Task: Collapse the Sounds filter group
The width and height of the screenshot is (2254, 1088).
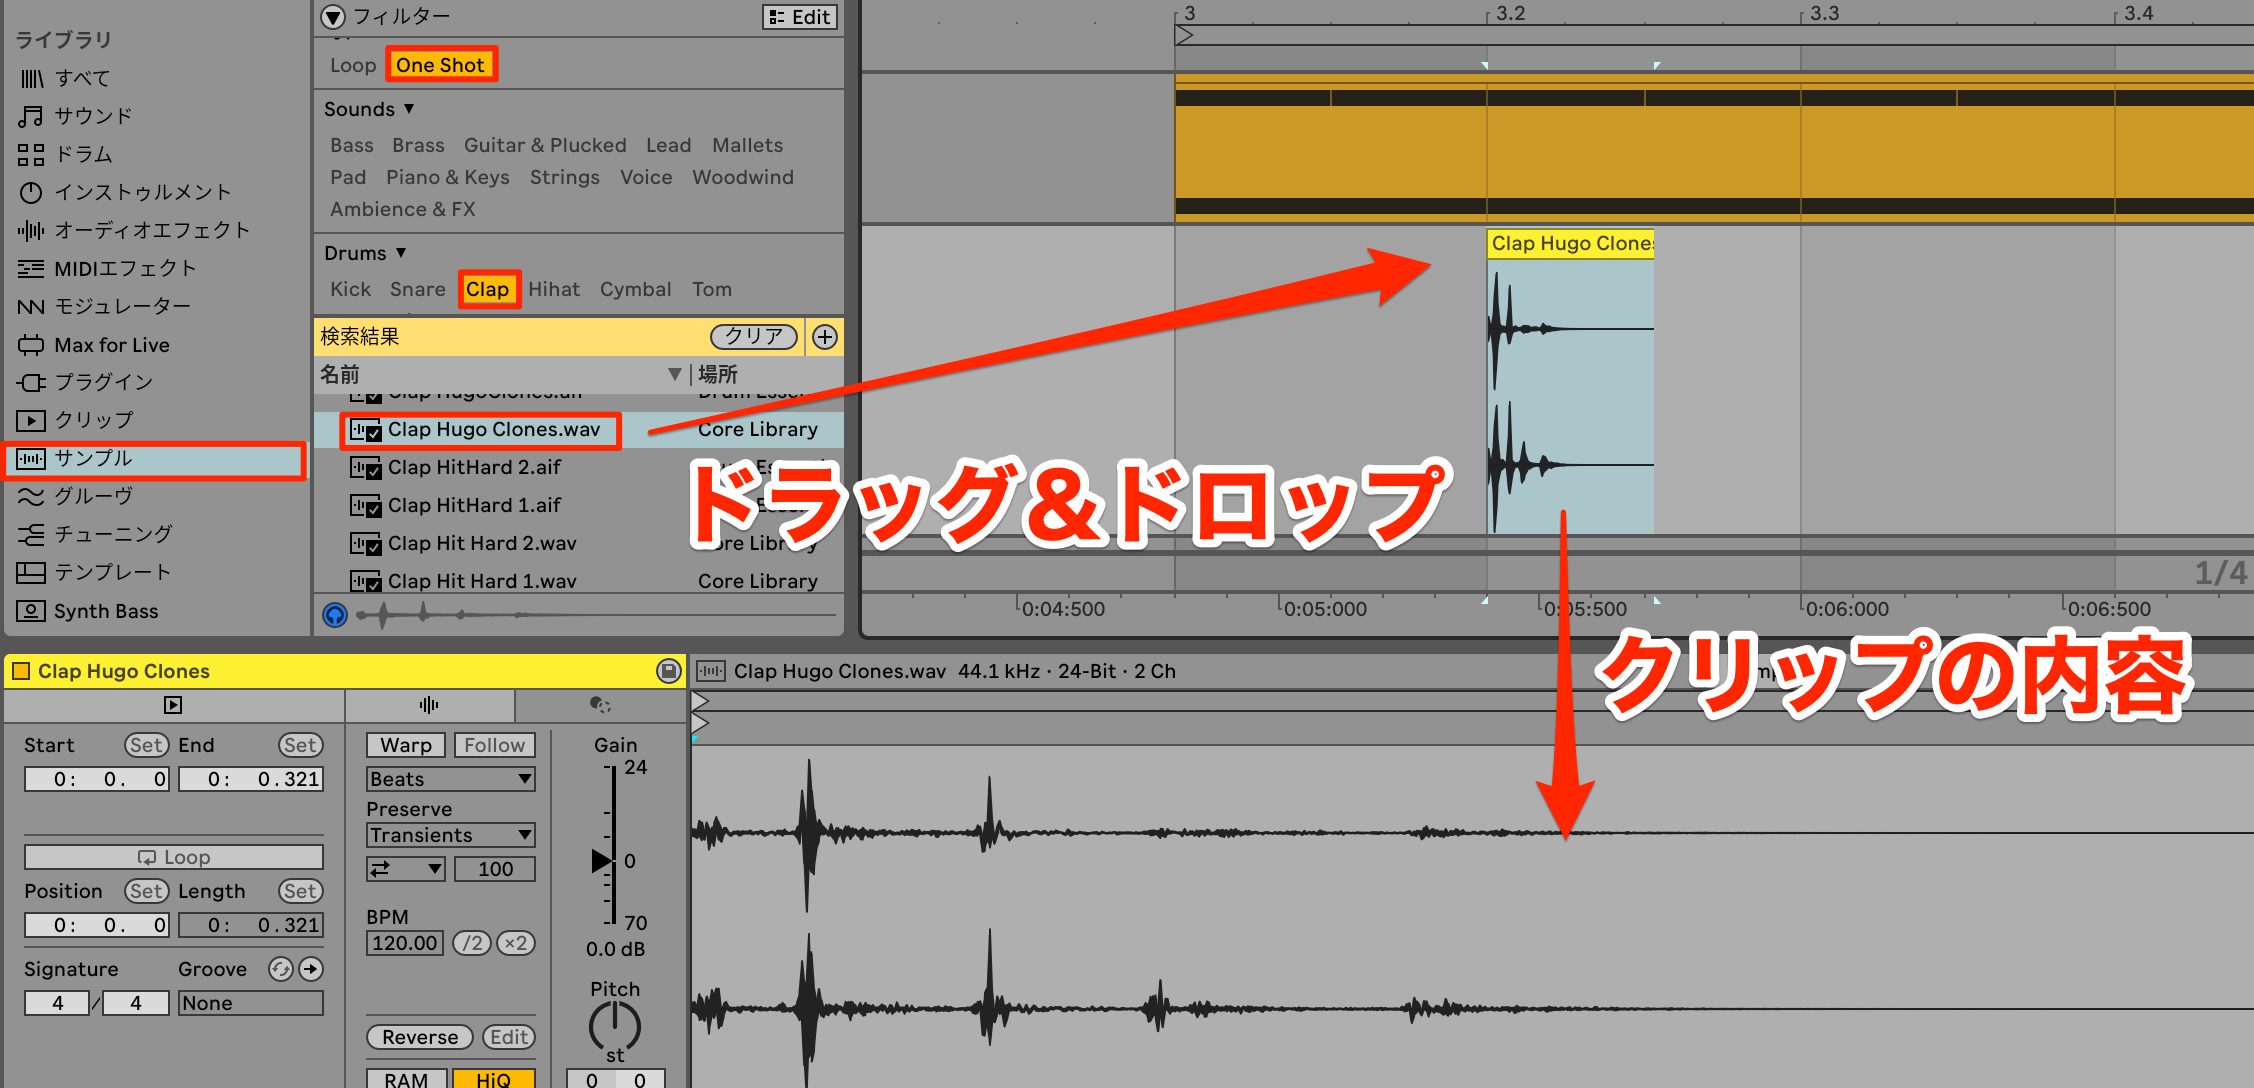Action: (x=409, y=108)
